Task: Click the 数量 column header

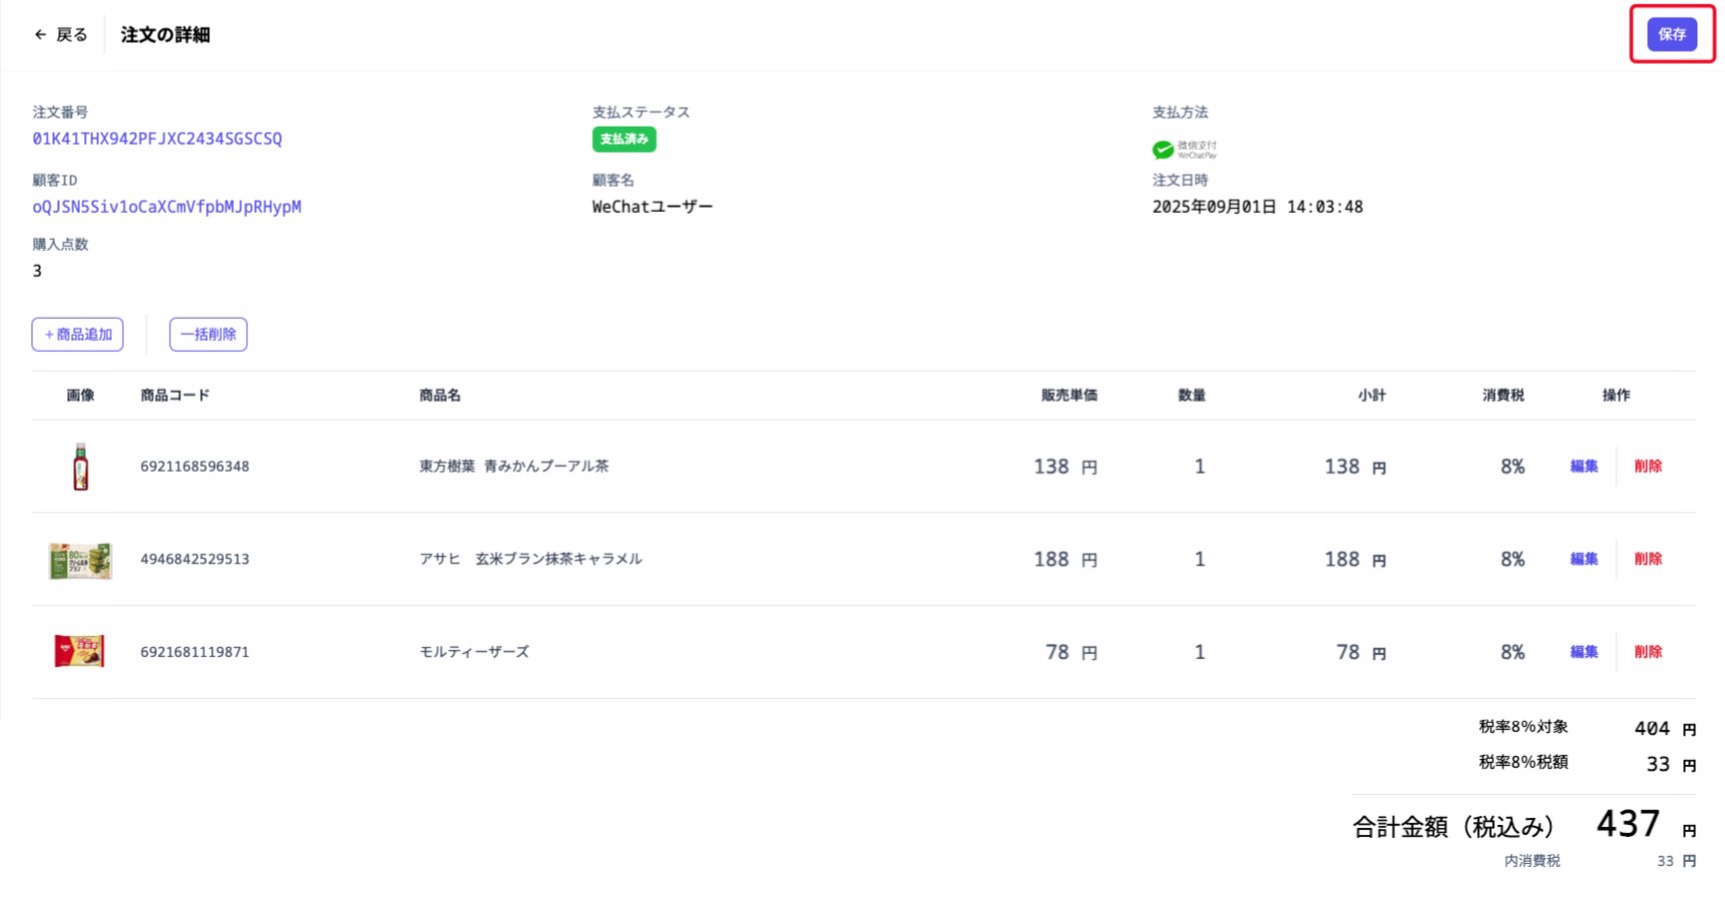Action: [x=1191, y=395]
